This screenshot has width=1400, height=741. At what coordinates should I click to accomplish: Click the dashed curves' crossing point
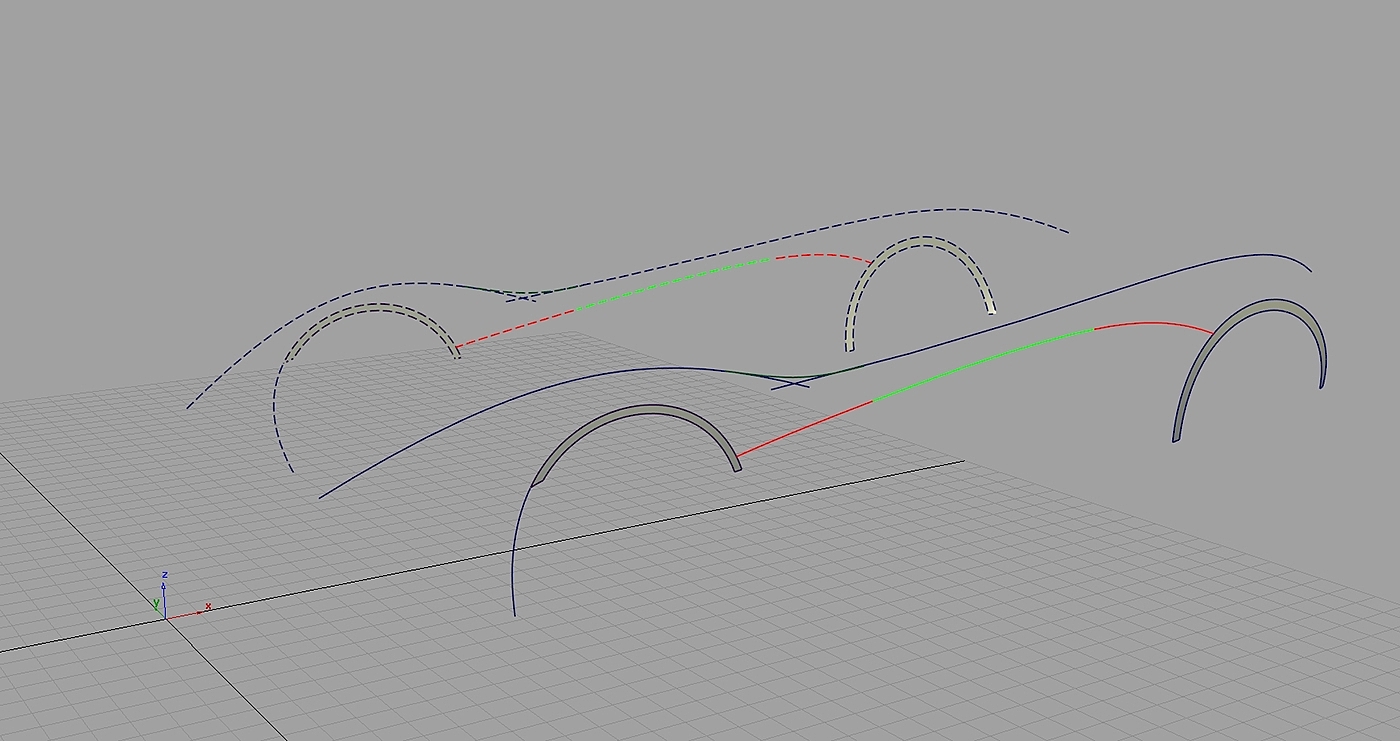coord(521,296)
